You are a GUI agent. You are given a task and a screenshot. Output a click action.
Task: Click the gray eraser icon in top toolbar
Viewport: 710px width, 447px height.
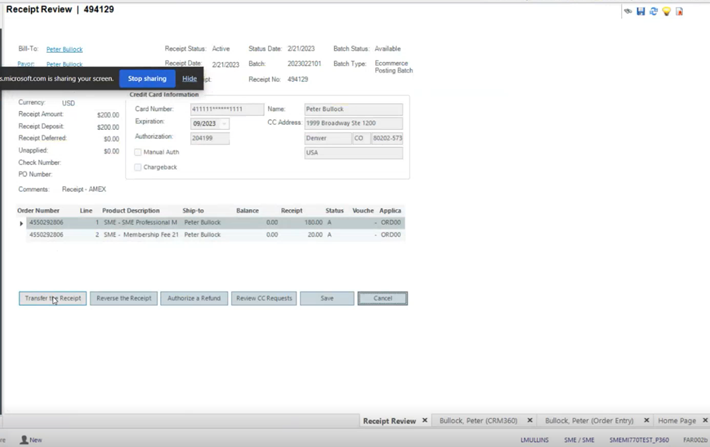click(x=628, y=11)
